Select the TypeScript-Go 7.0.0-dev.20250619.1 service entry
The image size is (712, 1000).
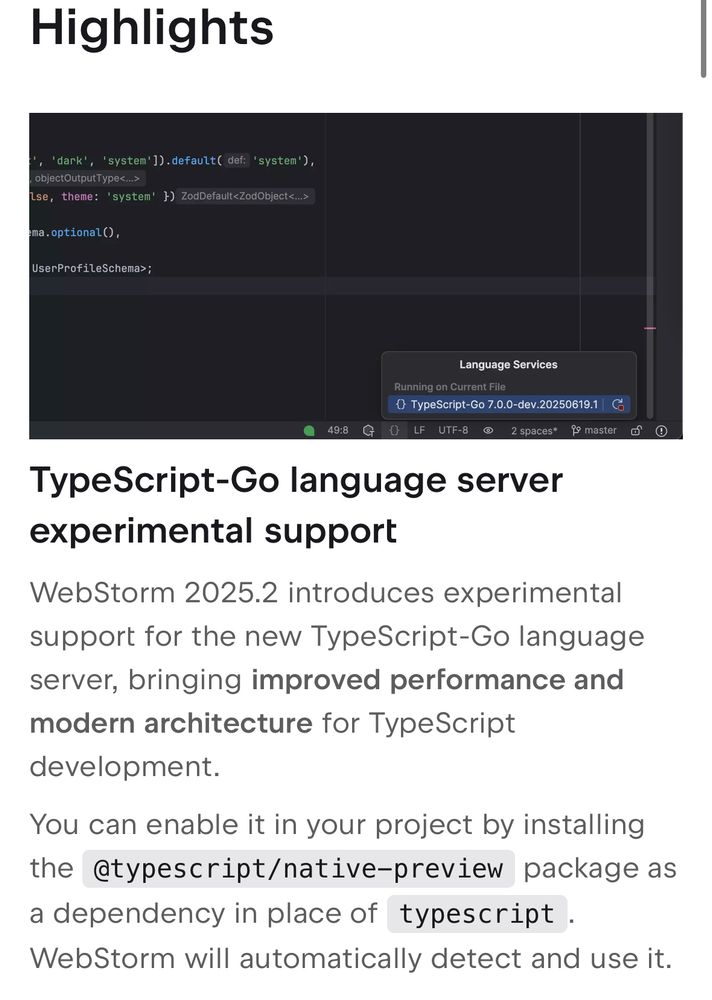[x=508, y=404]
